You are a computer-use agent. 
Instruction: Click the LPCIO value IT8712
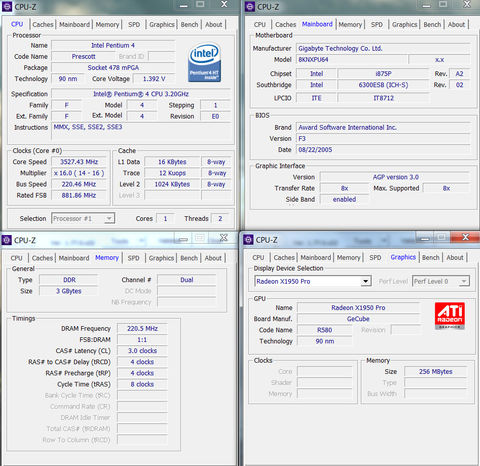tap(383, 98)
